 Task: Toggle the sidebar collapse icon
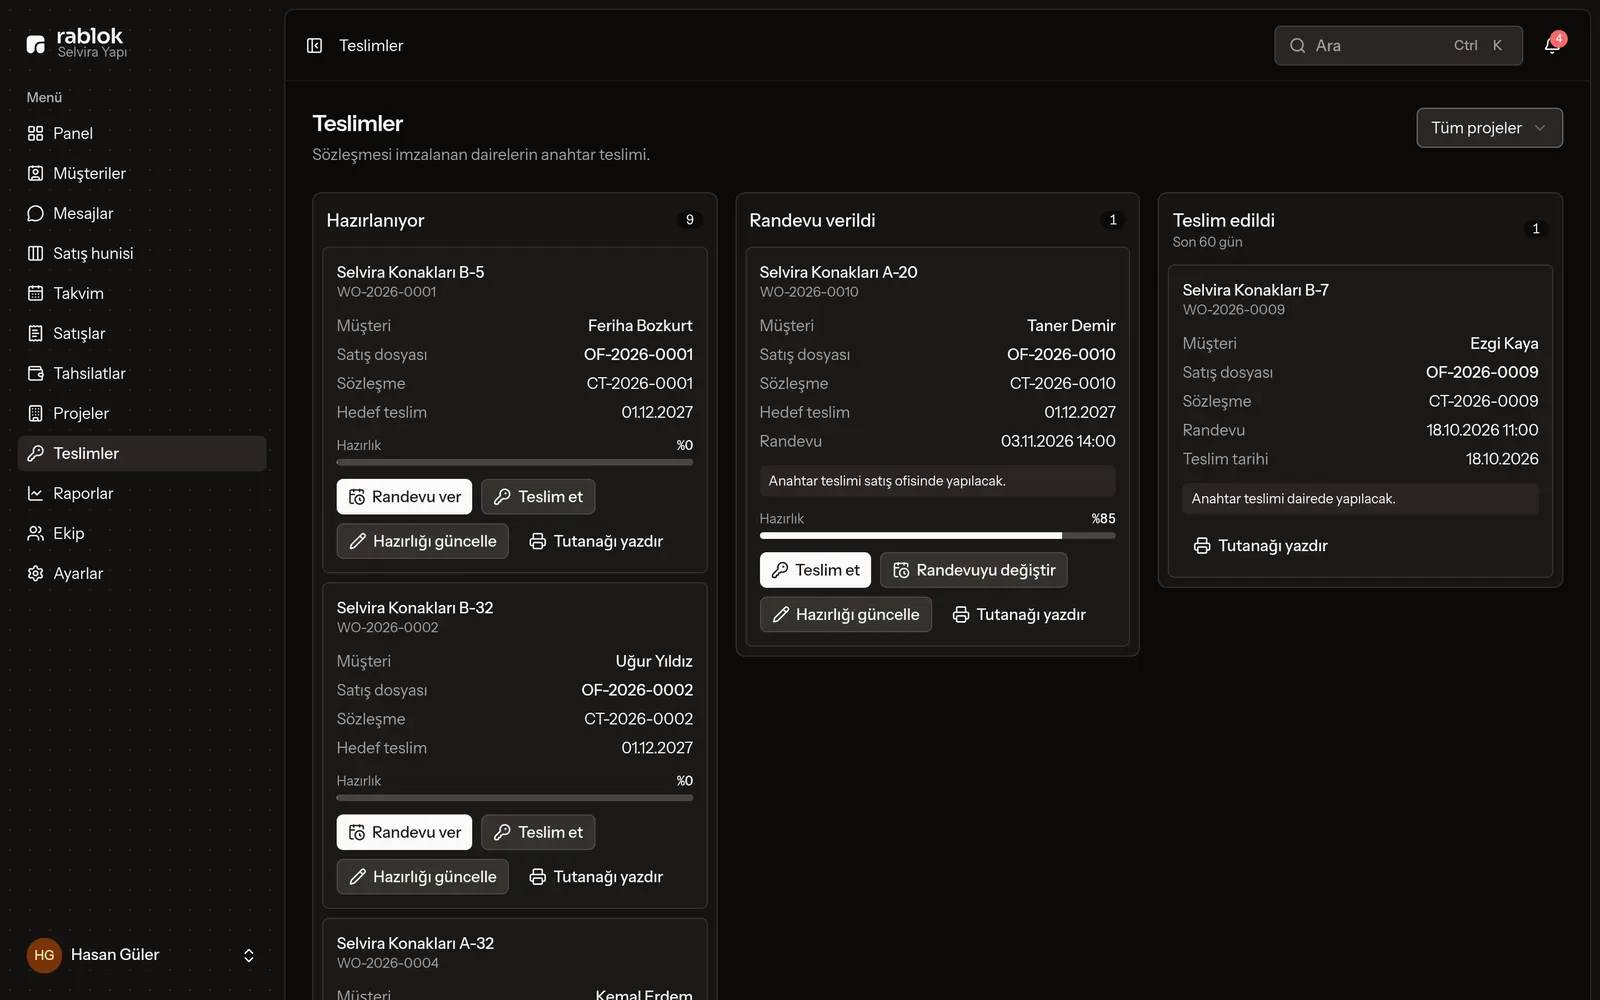click(314, 46)
